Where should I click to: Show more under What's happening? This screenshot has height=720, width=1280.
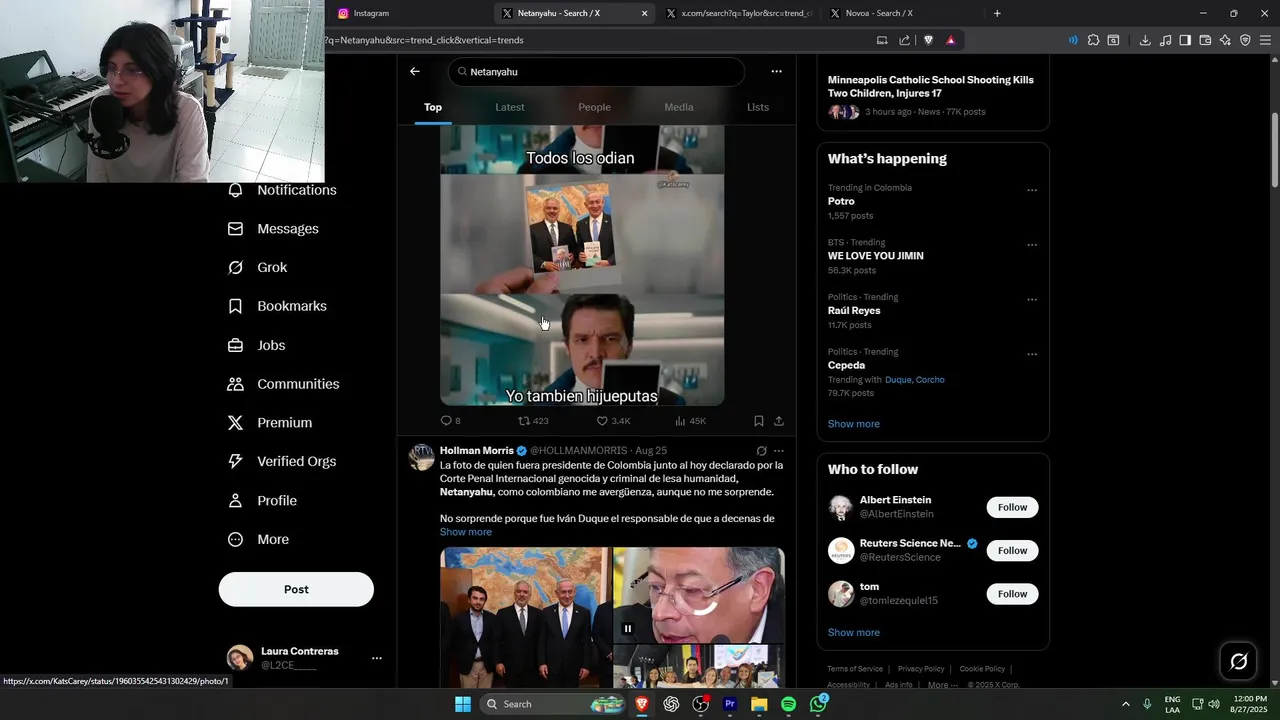(854, 424)
